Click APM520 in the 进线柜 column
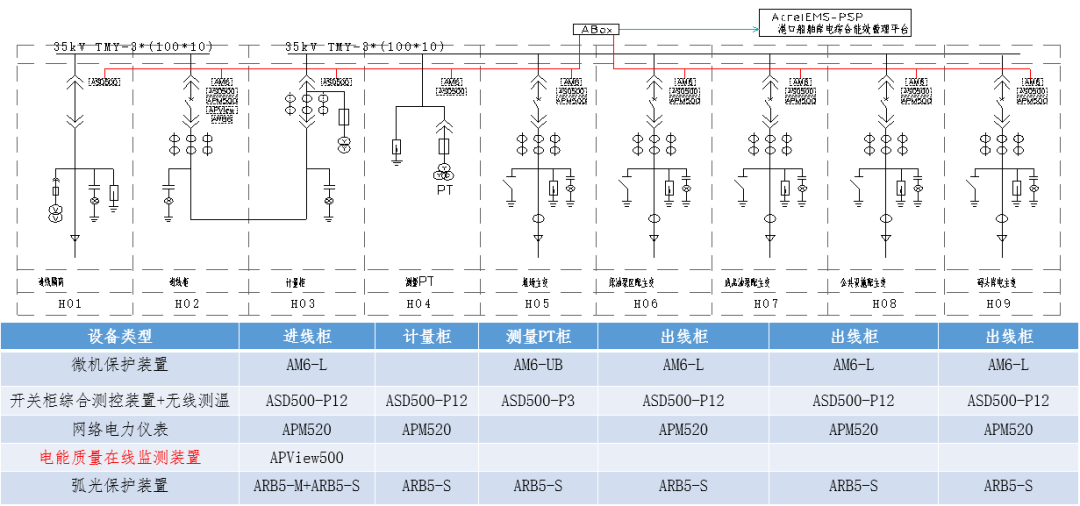The image size is (1080, 506). (307, 430)
